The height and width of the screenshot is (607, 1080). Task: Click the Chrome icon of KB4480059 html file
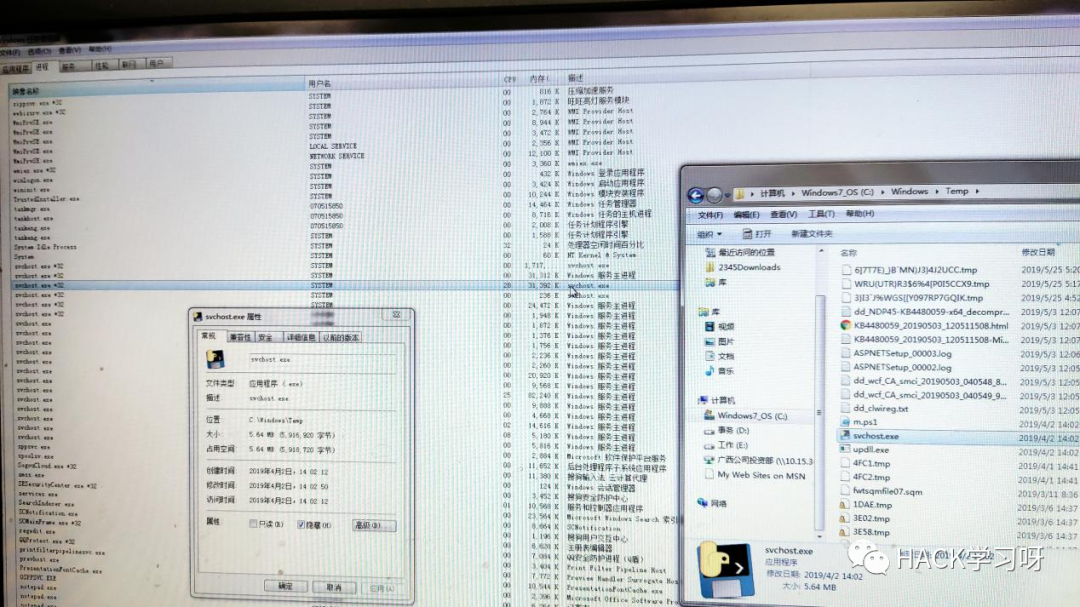coord(846,325)
